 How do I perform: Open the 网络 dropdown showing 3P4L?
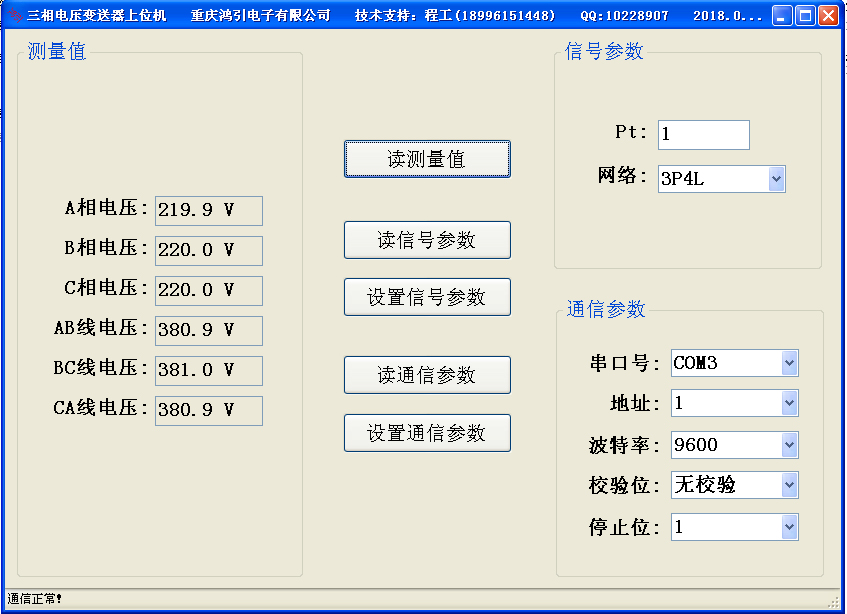coord(721,179)
